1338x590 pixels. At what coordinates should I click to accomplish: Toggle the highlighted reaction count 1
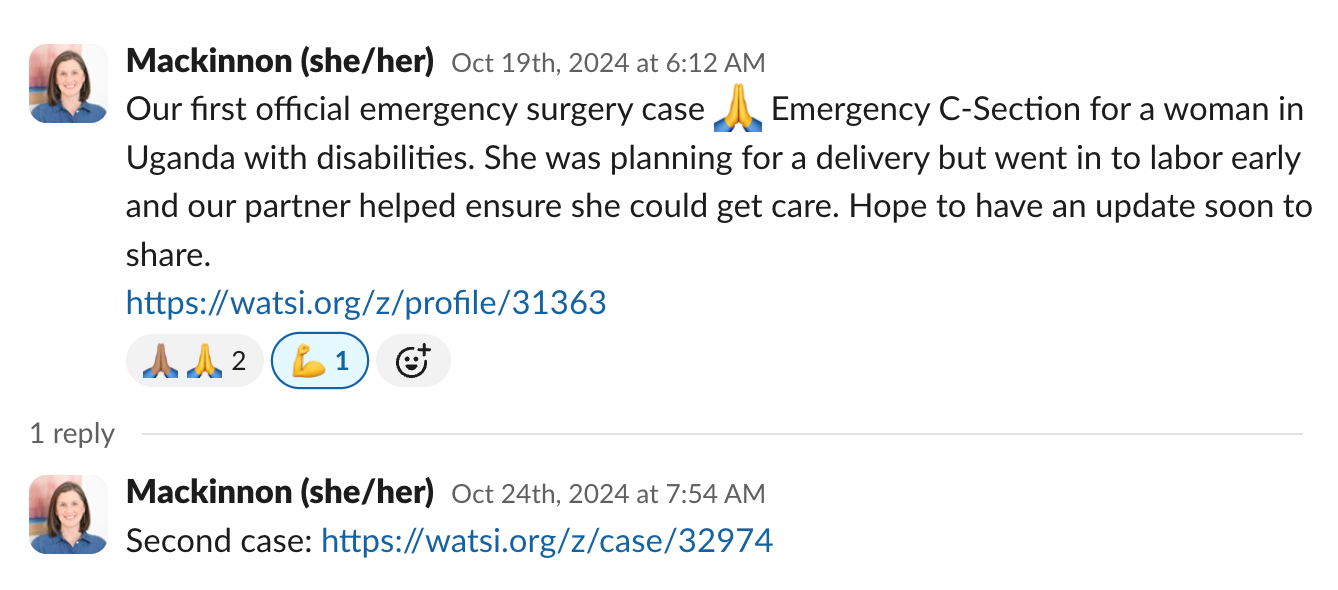click(341, 360)
